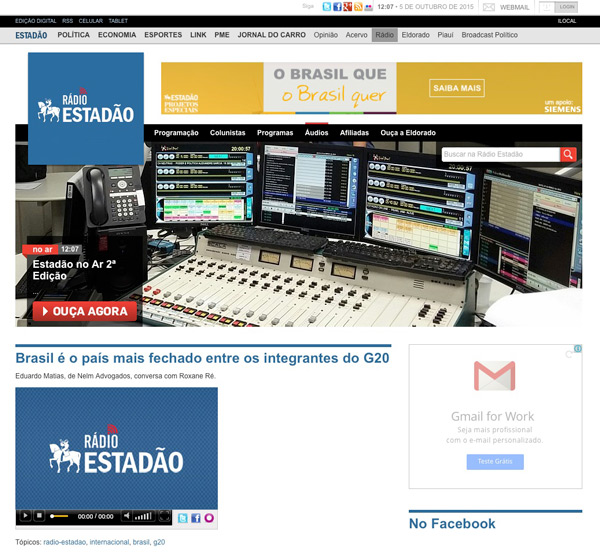This screenshot has width=600, height=557.
Task: Mute the player's speaker icon
Action: (x=127, y=516)
